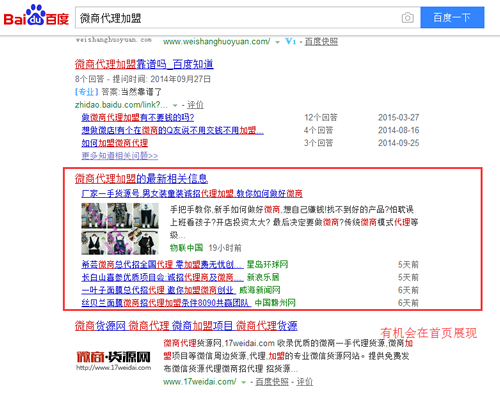Open 百度快照 link near weishanghuoyuan URL
Screen dimensions: 500x393
[x=321, y=42]
